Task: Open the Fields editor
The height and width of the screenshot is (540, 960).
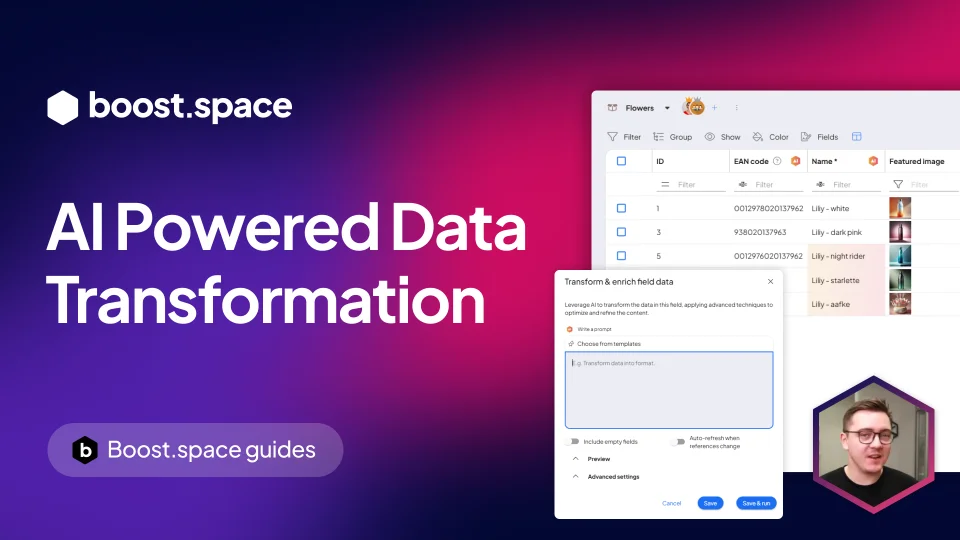Action: (x=819, y=137)
